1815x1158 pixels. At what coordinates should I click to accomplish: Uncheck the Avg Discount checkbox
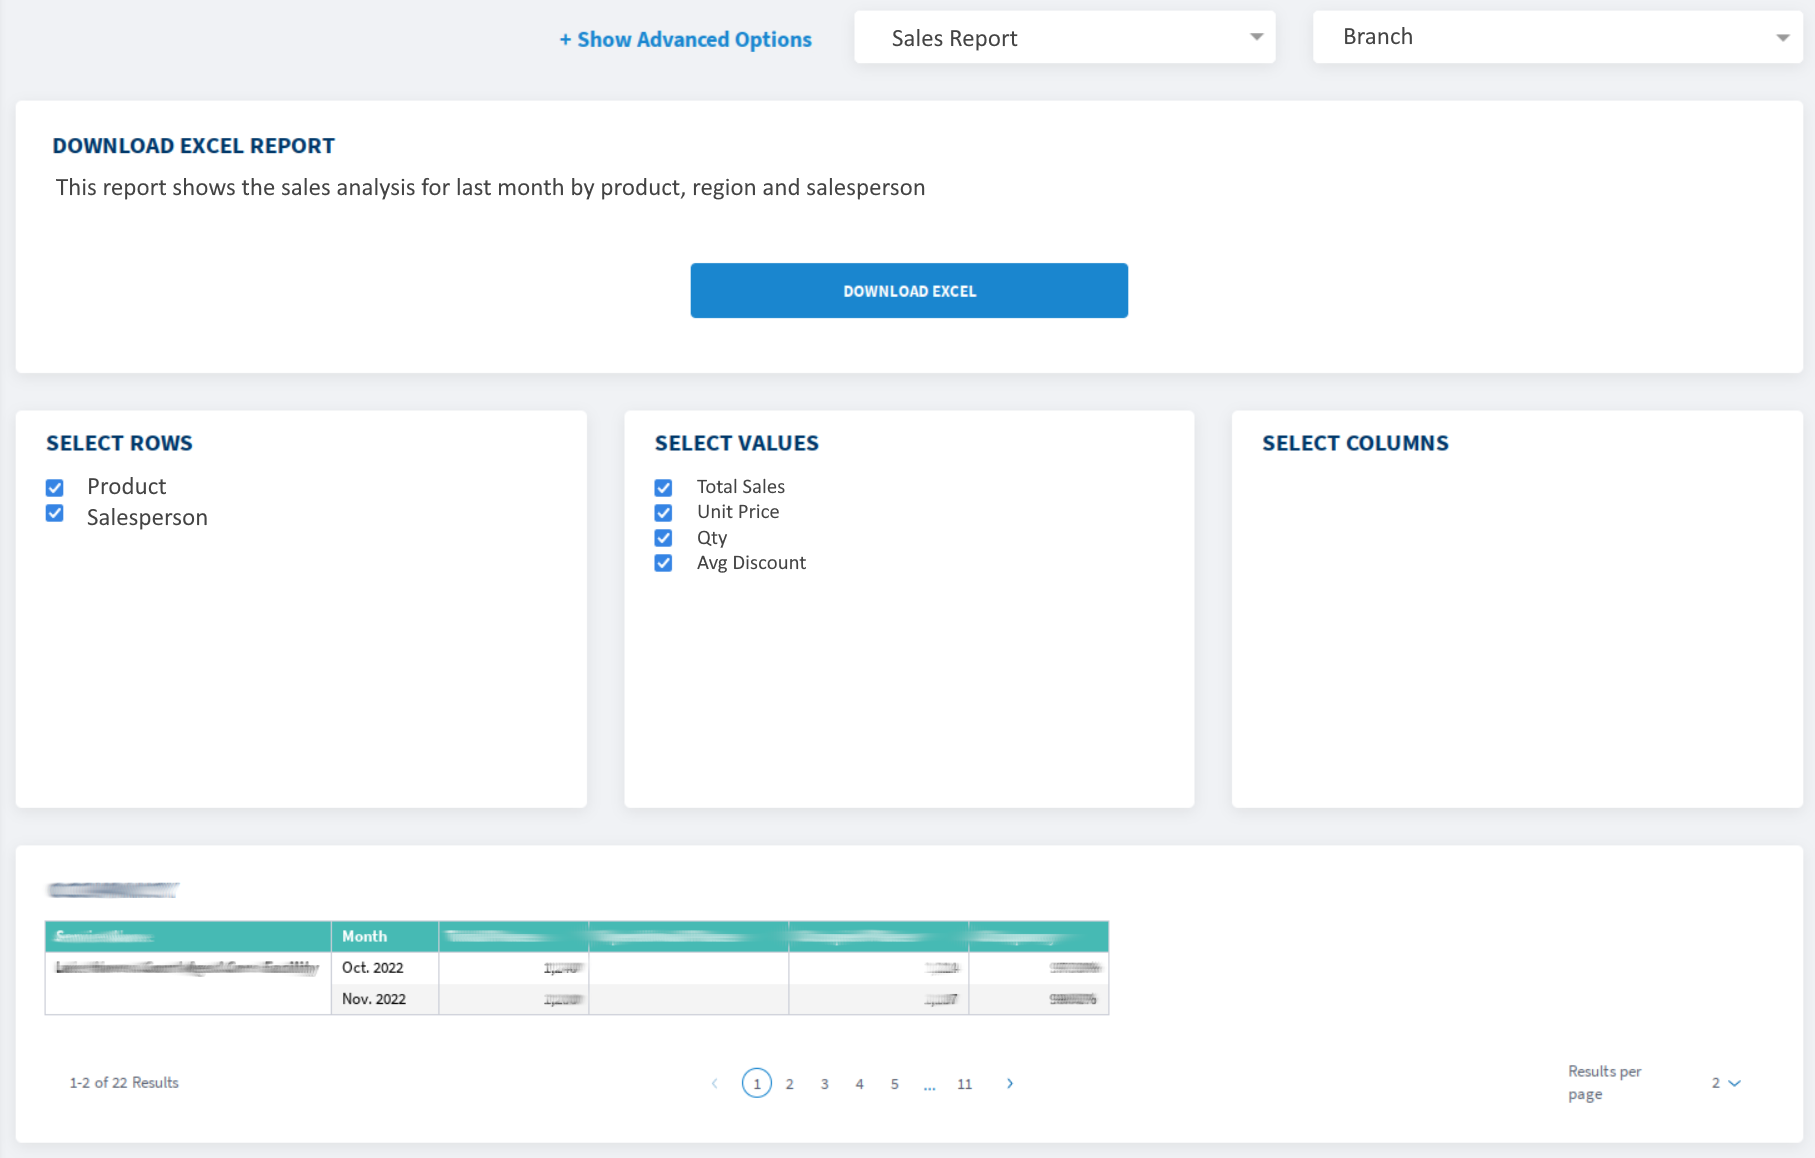(663, 563)
